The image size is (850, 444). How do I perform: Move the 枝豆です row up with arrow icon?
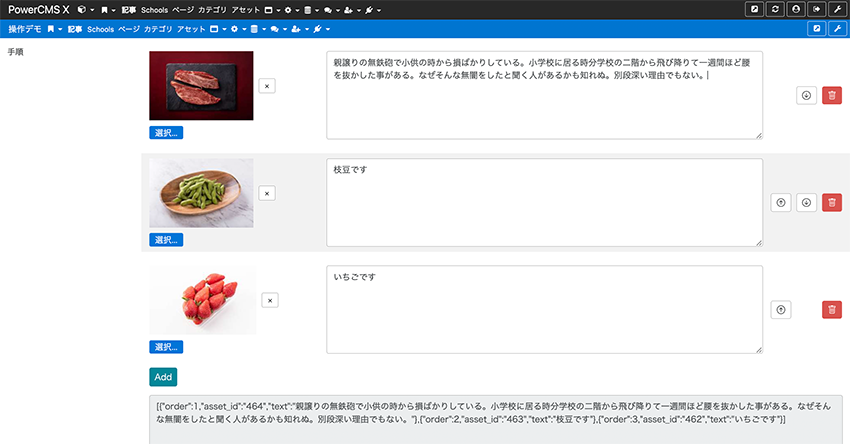click(781, 203)
